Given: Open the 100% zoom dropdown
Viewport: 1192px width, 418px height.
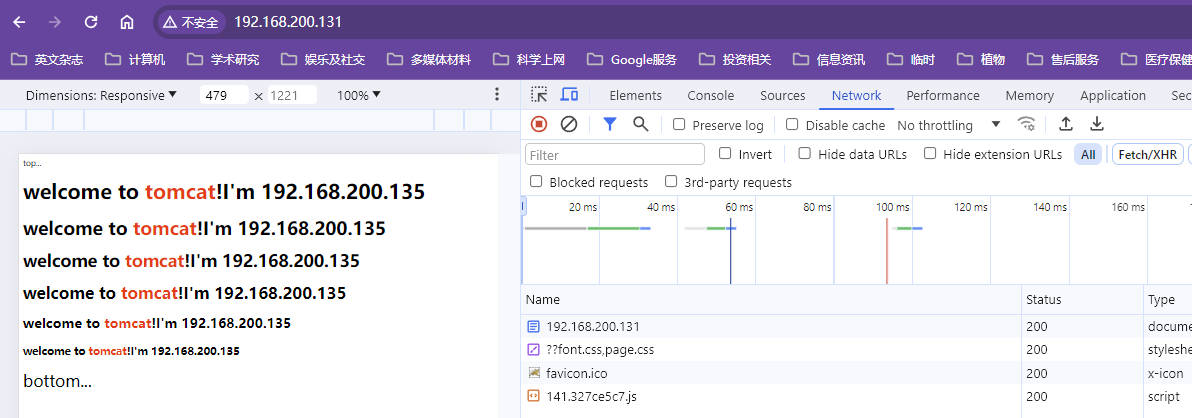Looking at the screenshot, I should click(358, 95).
